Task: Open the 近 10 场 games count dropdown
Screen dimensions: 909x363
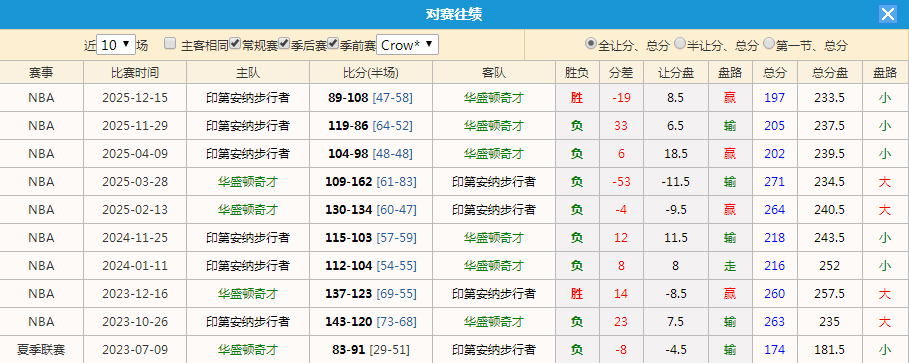Action: [x=116, y=45]
